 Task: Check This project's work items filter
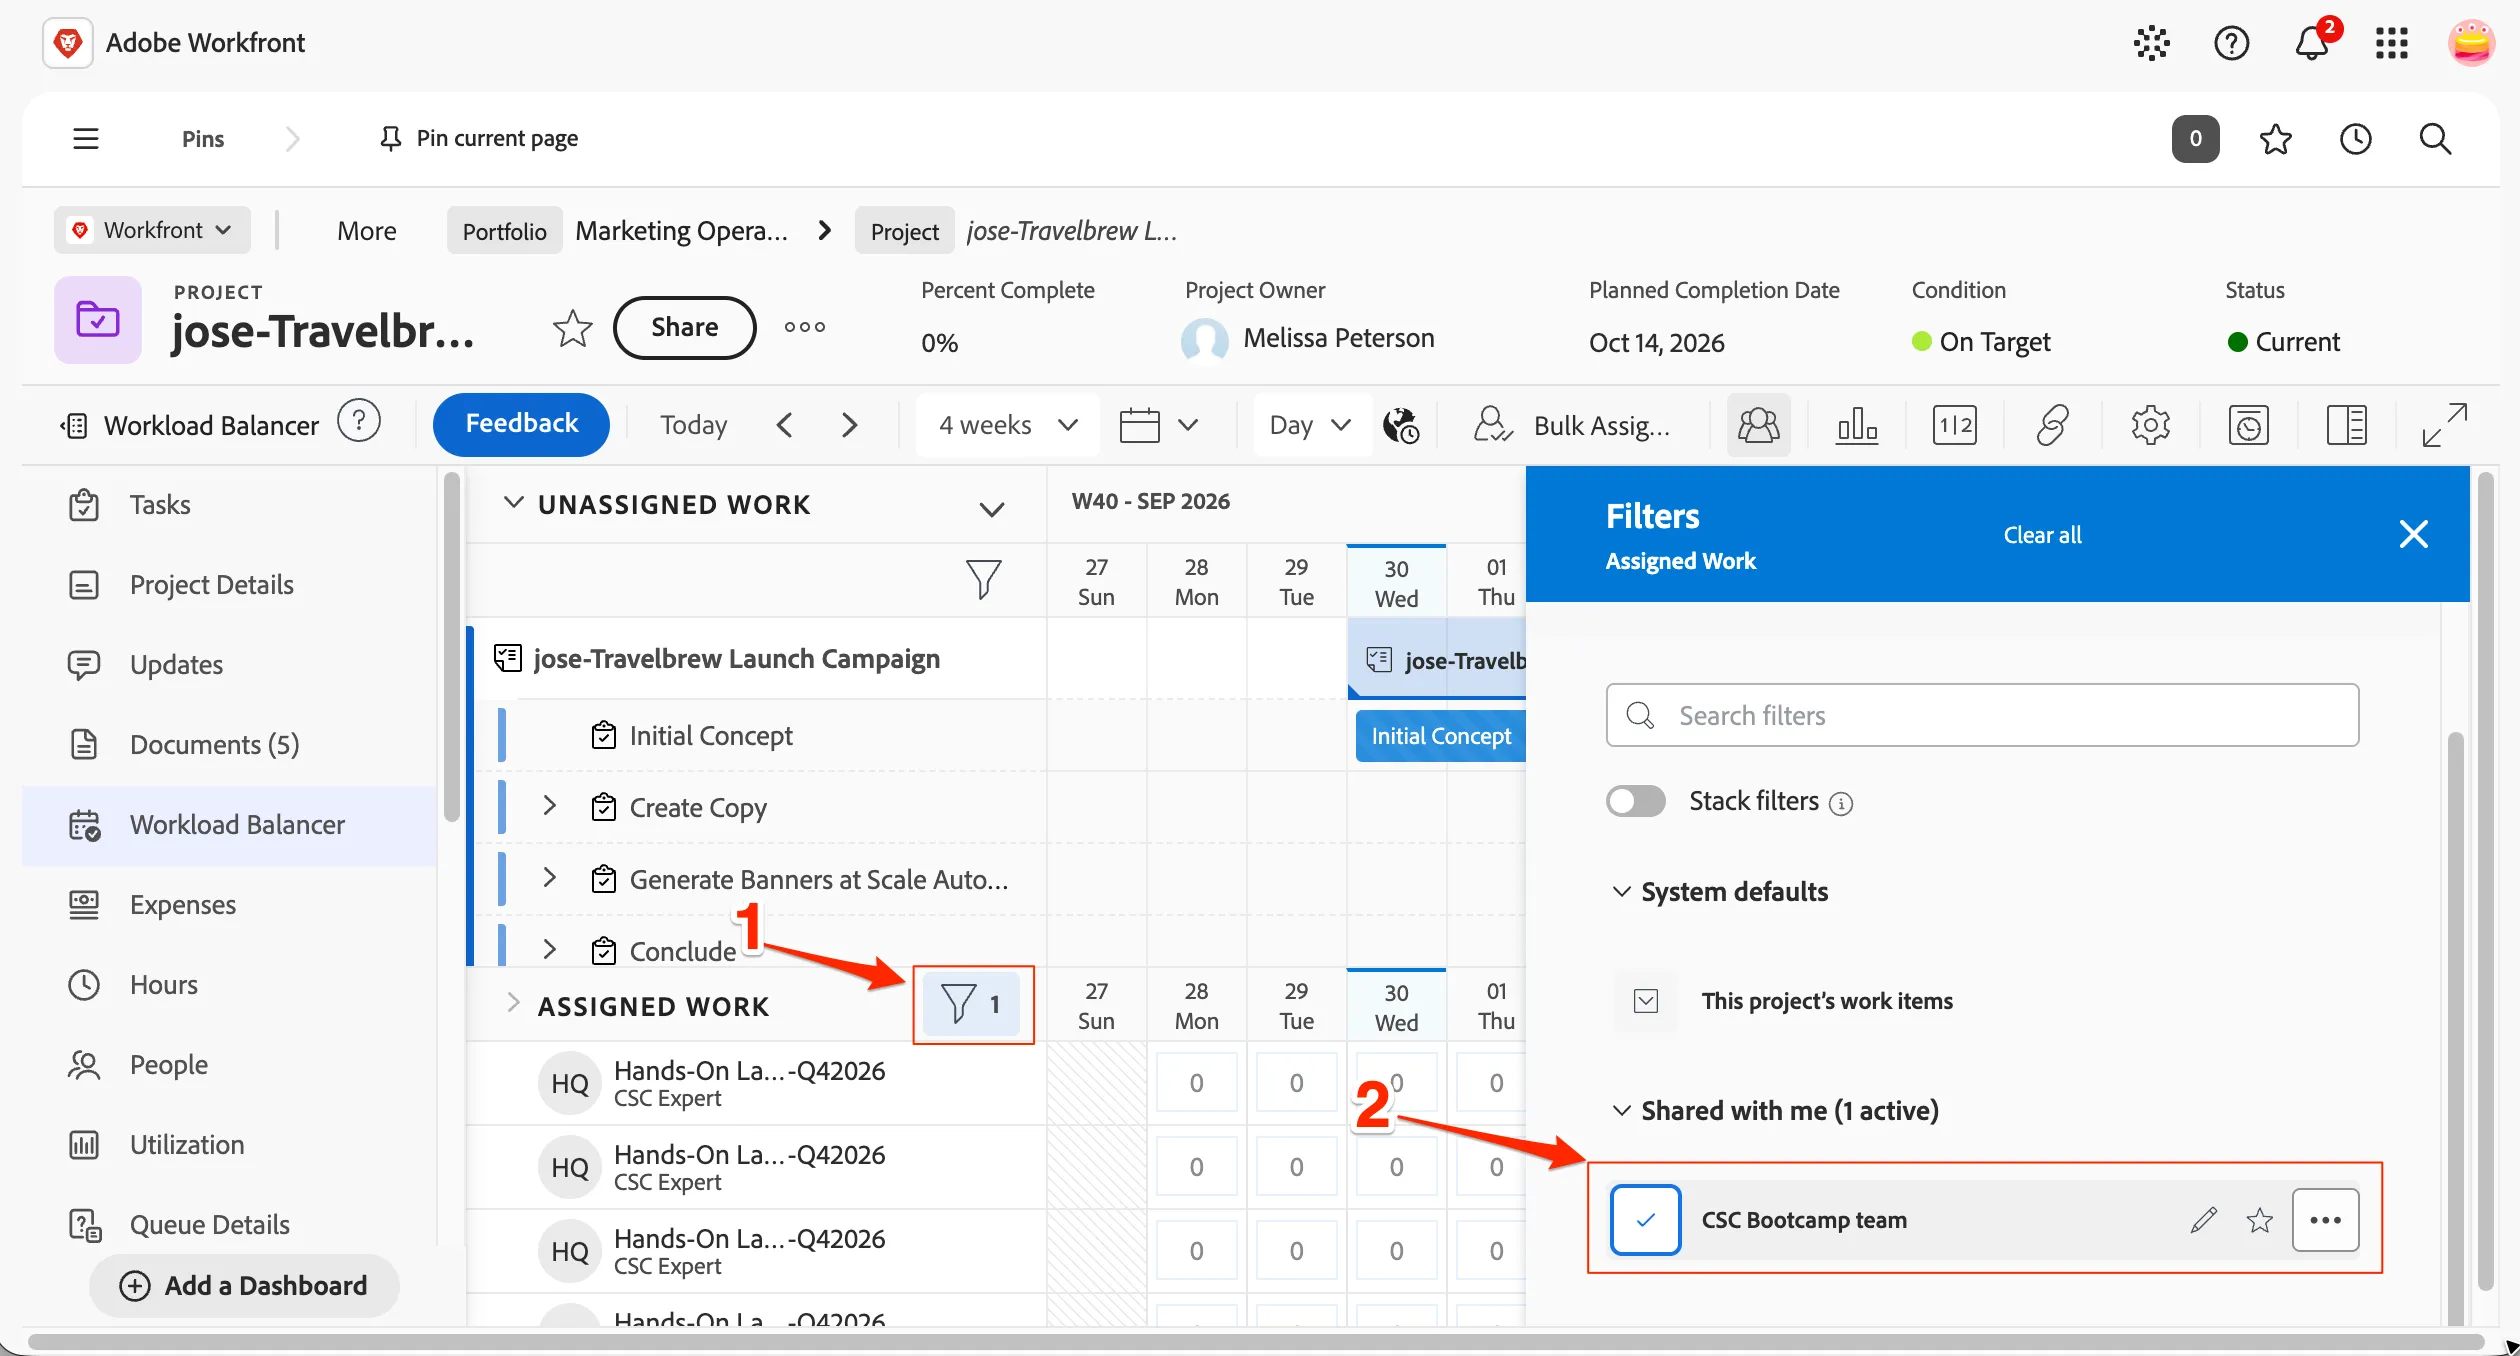click(1646, 1001)
